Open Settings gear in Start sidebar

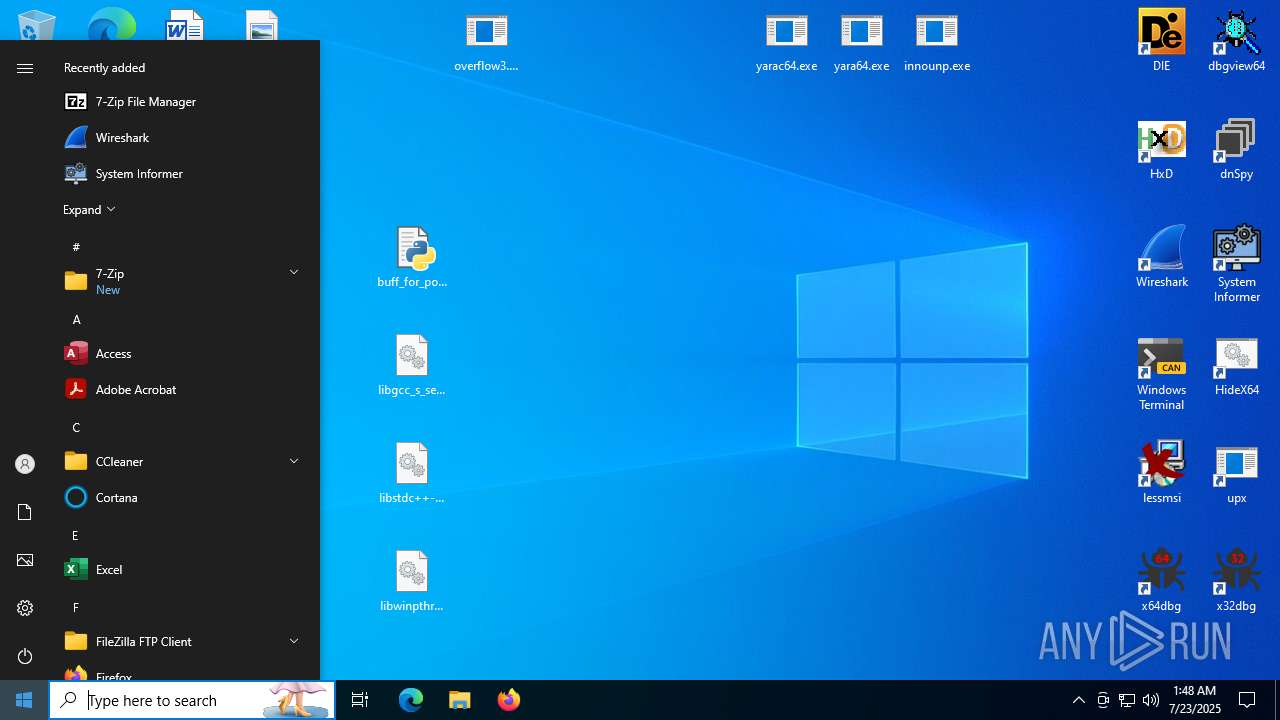(25, 608)
